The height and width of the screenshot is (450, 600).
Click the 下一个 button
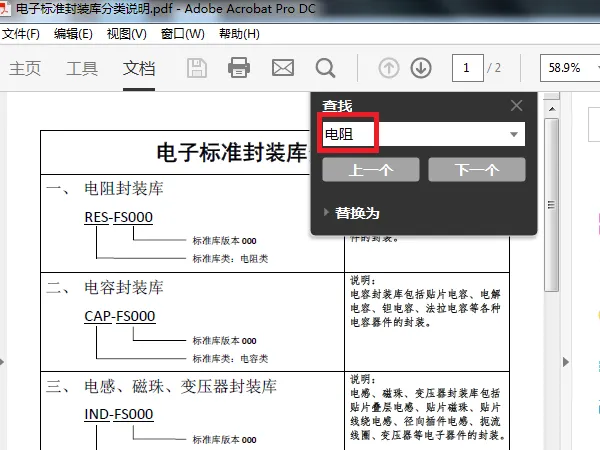point(477,170)
